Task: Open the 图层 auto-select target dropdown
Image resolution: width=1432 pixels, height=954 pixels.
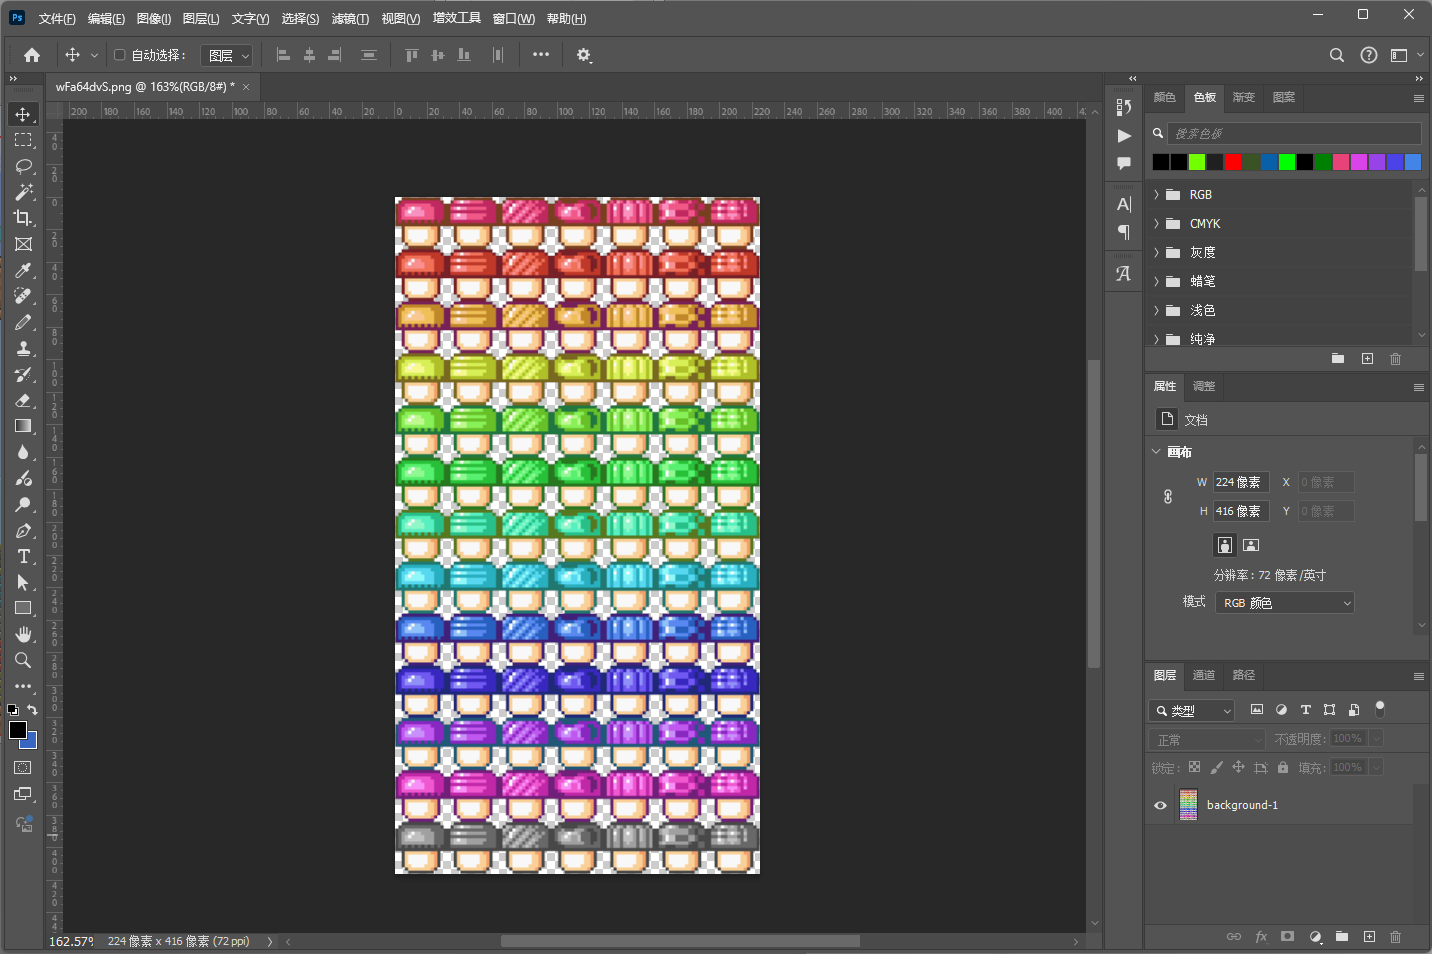Action: click(x=227, y=56)
